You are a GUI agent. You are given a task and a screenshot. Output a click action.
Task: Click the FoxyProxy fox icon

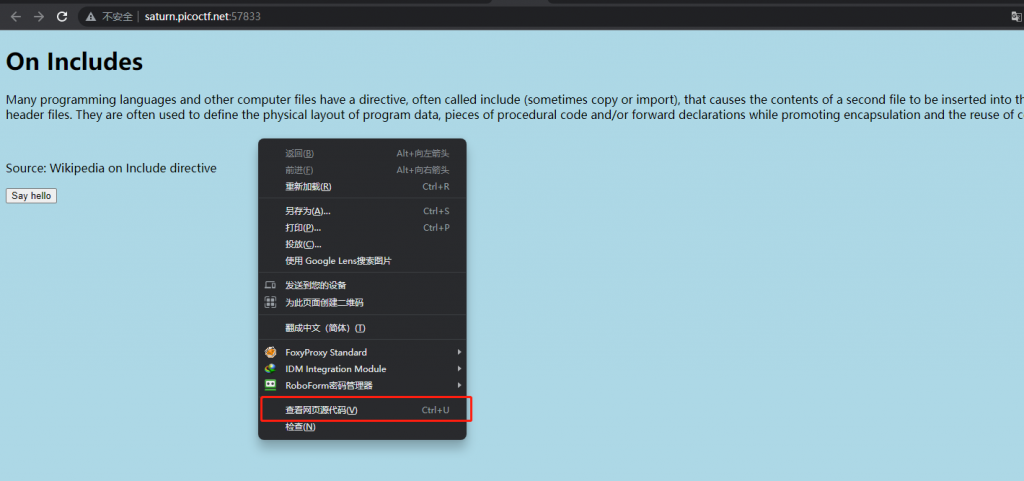click(x=270, y=352)
